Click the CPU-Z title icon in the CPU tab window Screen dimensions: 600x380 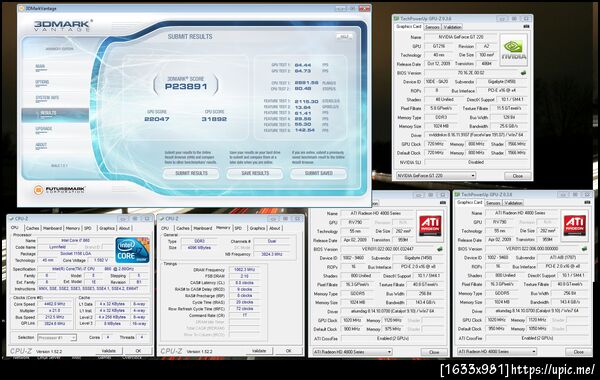(x=11, y=219)
